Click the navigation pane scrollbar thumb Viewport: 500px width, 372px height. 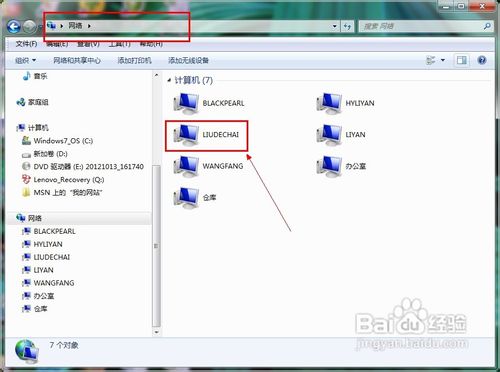tap(156, 246)
